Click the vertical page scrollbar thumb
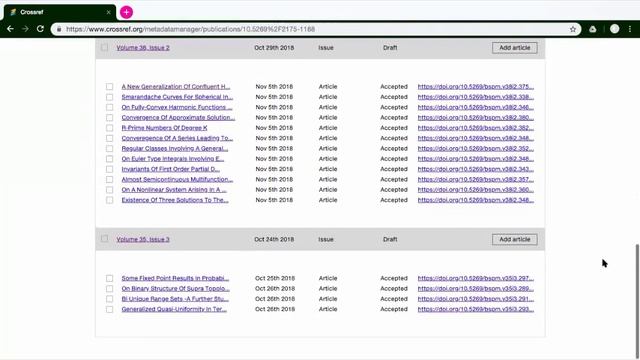640x360 pixels. pos(637,300)
